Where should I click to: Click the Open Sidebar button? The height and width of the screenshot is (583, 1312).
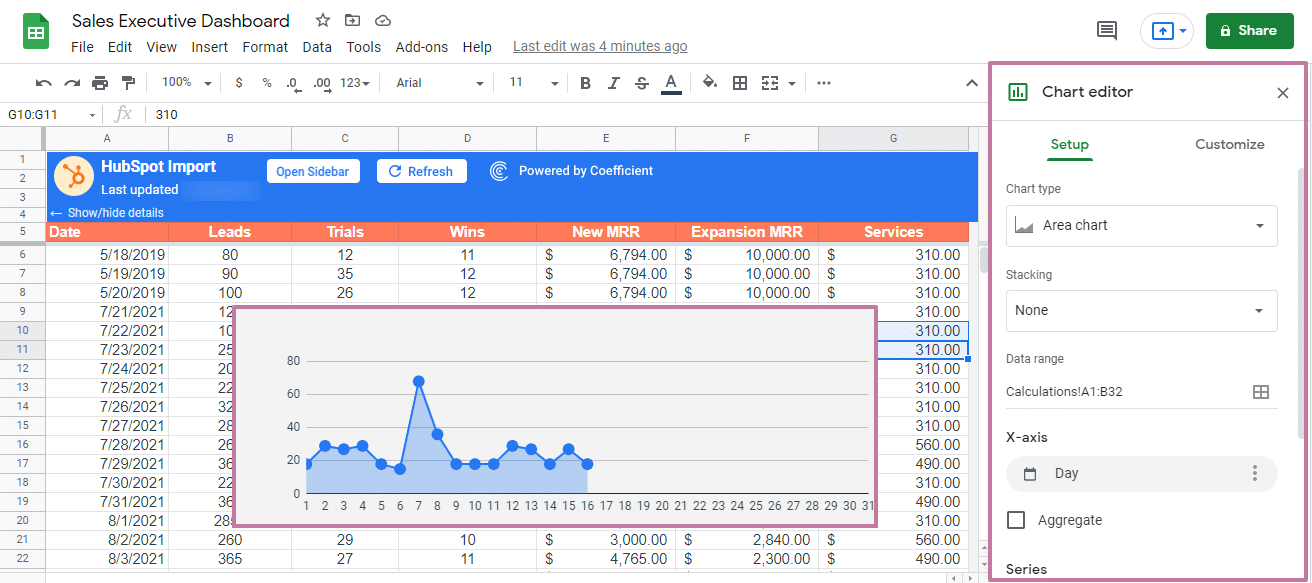[x=313, y=172]
